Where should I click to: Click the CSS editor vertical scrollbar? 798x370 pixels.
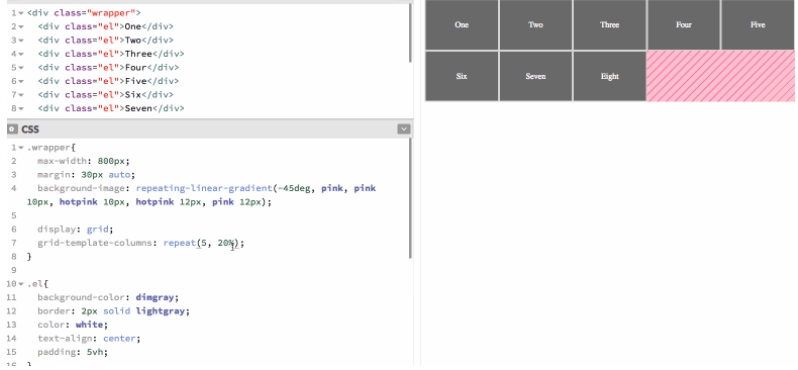(x=410, y=198)
